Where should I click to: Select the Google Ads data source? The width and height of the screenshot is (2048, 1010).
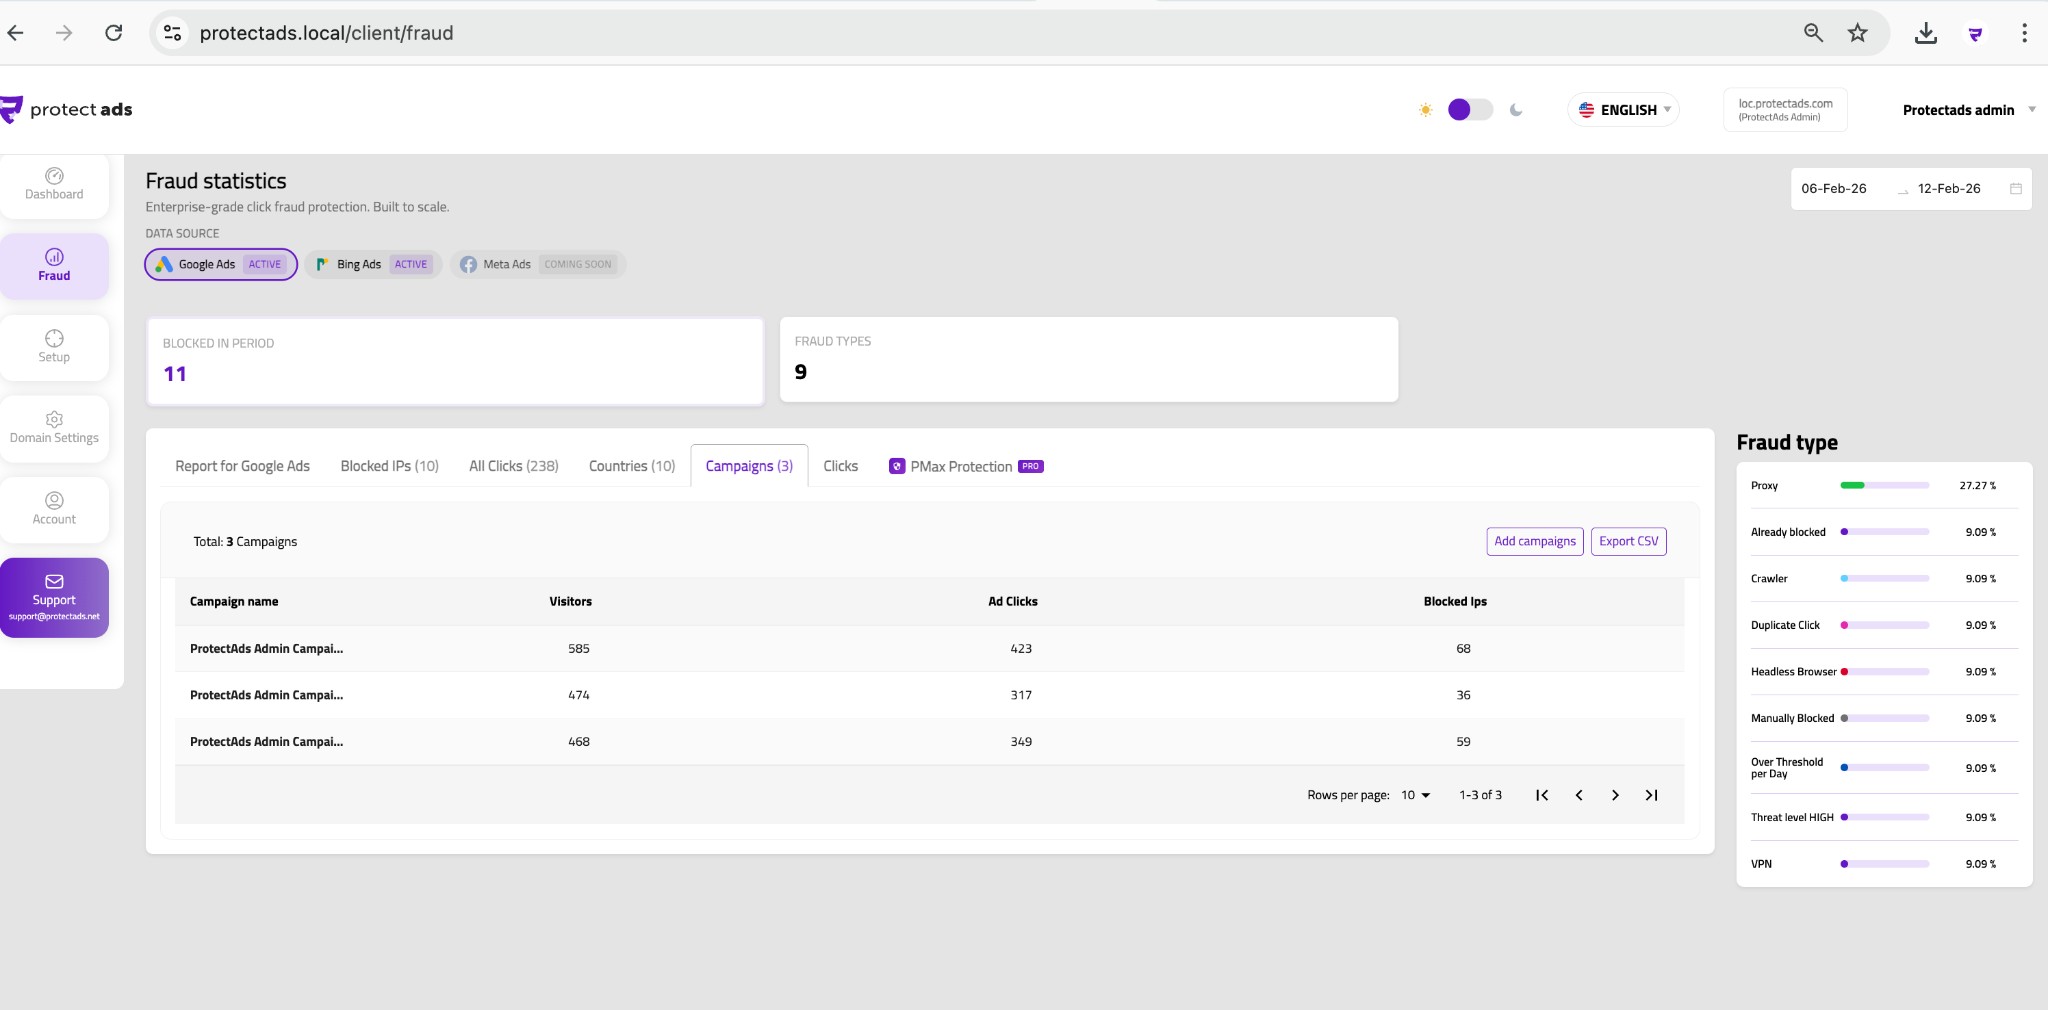point(220,264)
